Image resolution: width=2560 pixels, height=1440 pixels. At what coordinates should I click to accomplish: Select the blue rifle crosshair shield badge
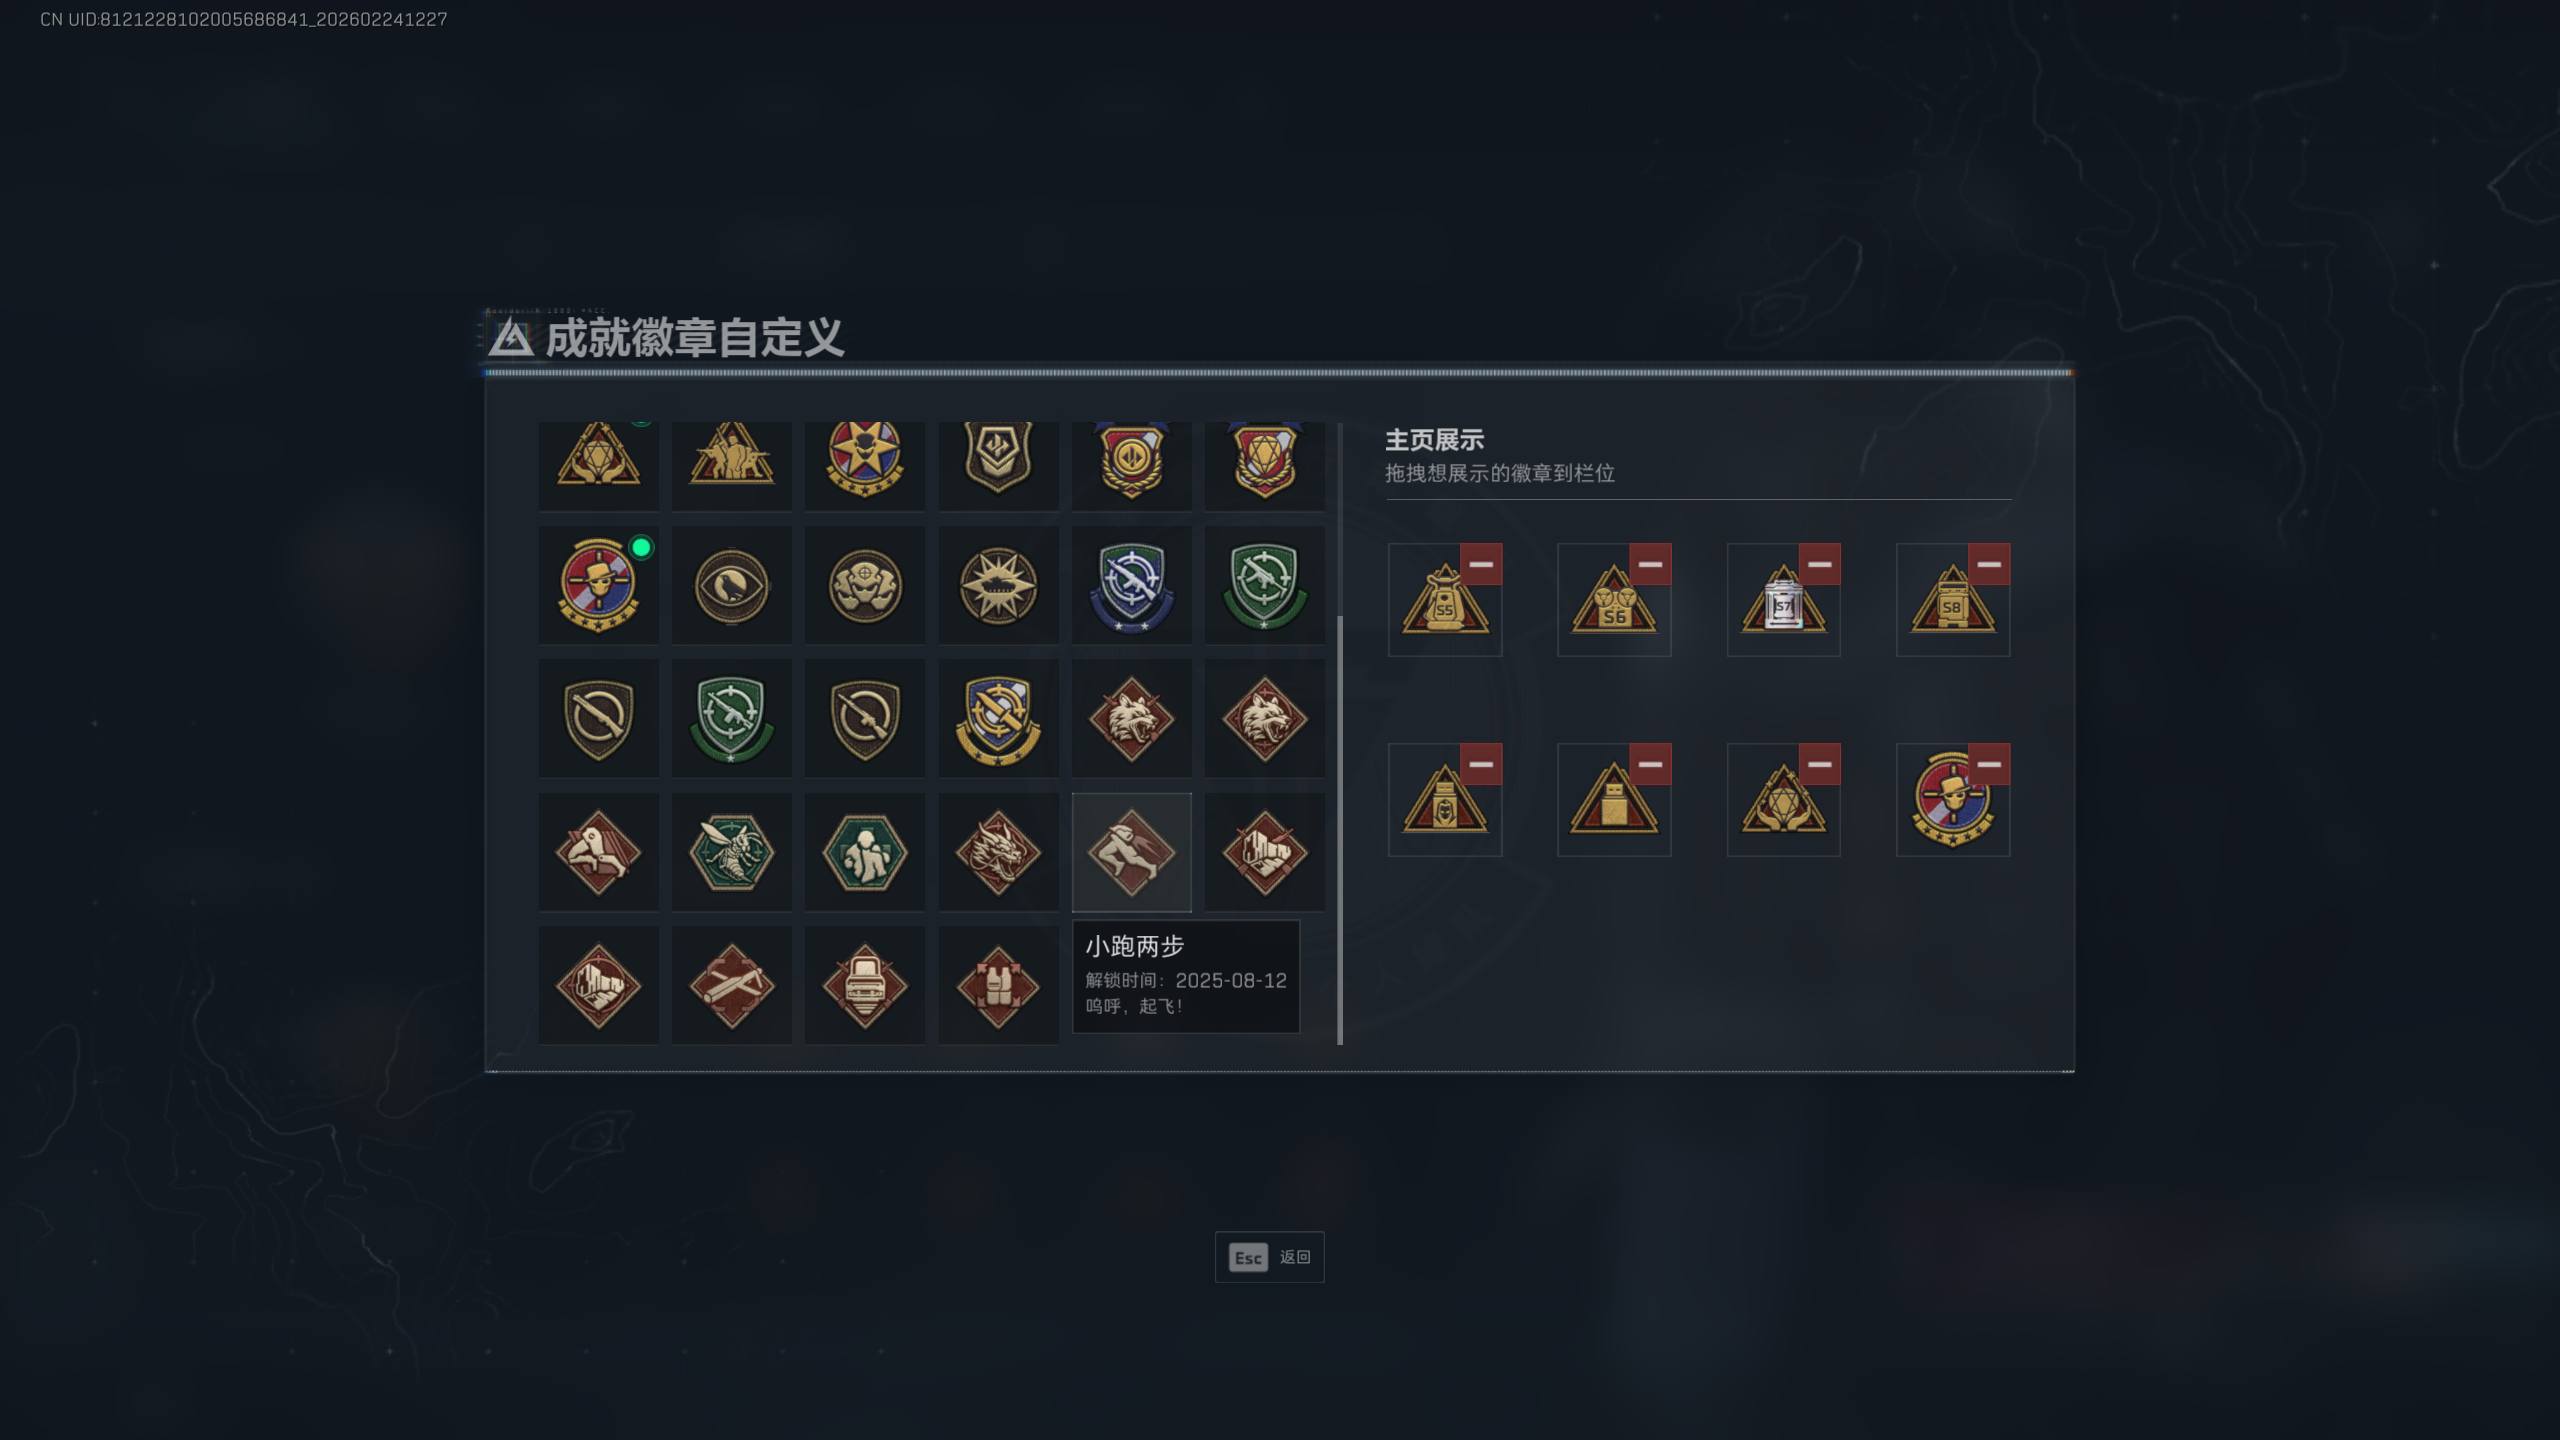tap(1131, 586)
